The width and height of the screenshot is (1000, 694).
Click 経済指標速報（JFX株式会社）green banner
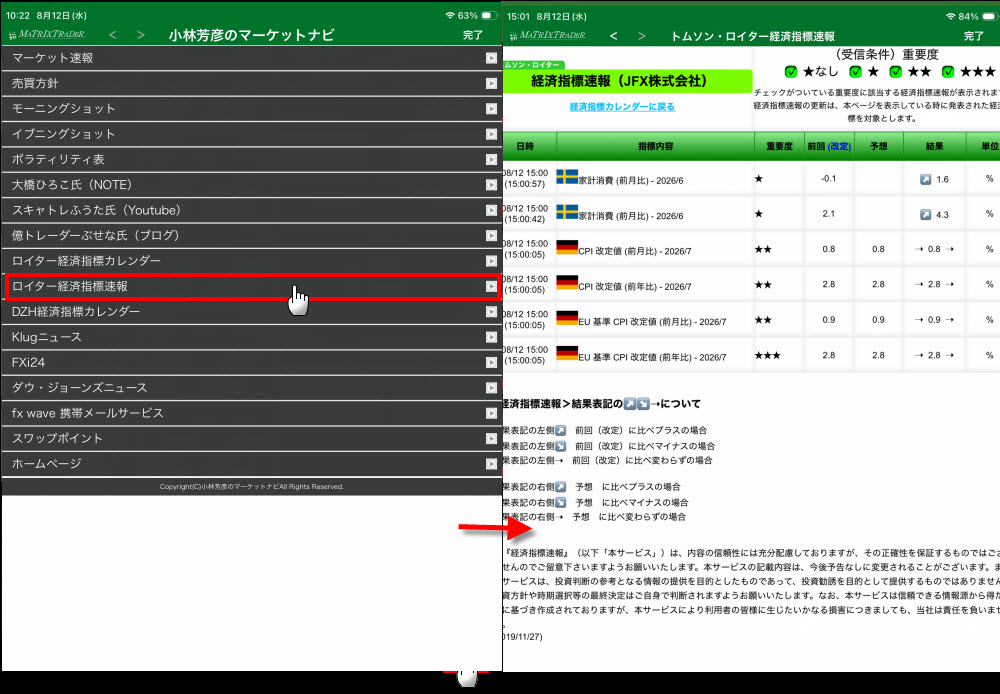(x=628, y=81)
